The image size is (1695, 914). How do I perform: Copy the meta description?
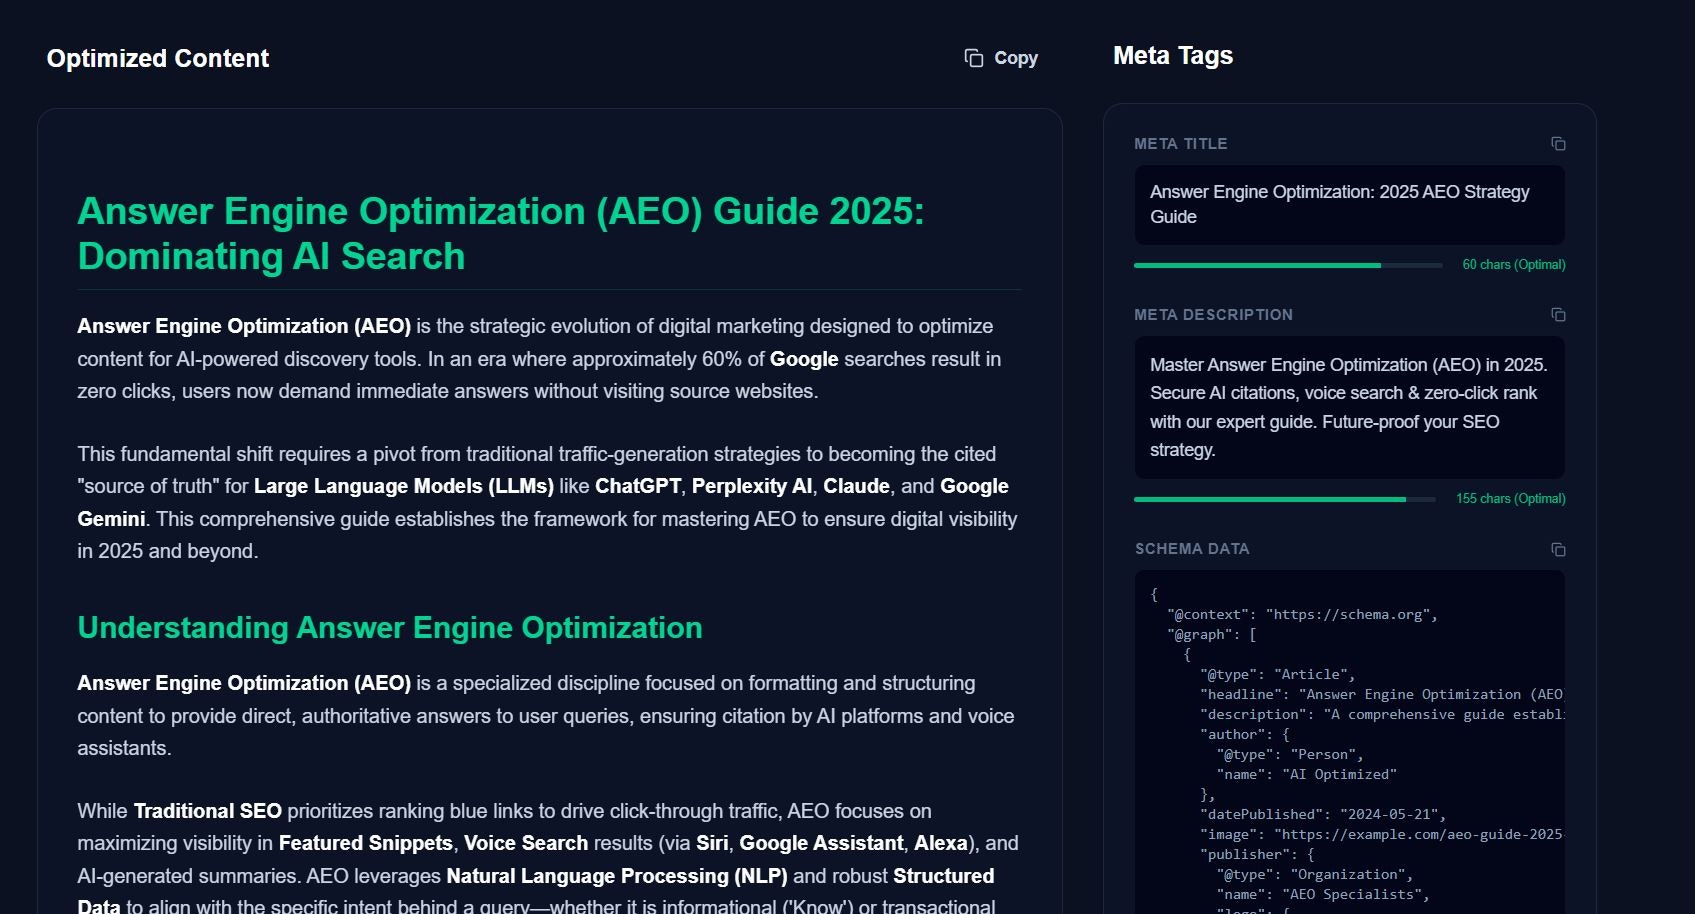tap(1558, 315)
